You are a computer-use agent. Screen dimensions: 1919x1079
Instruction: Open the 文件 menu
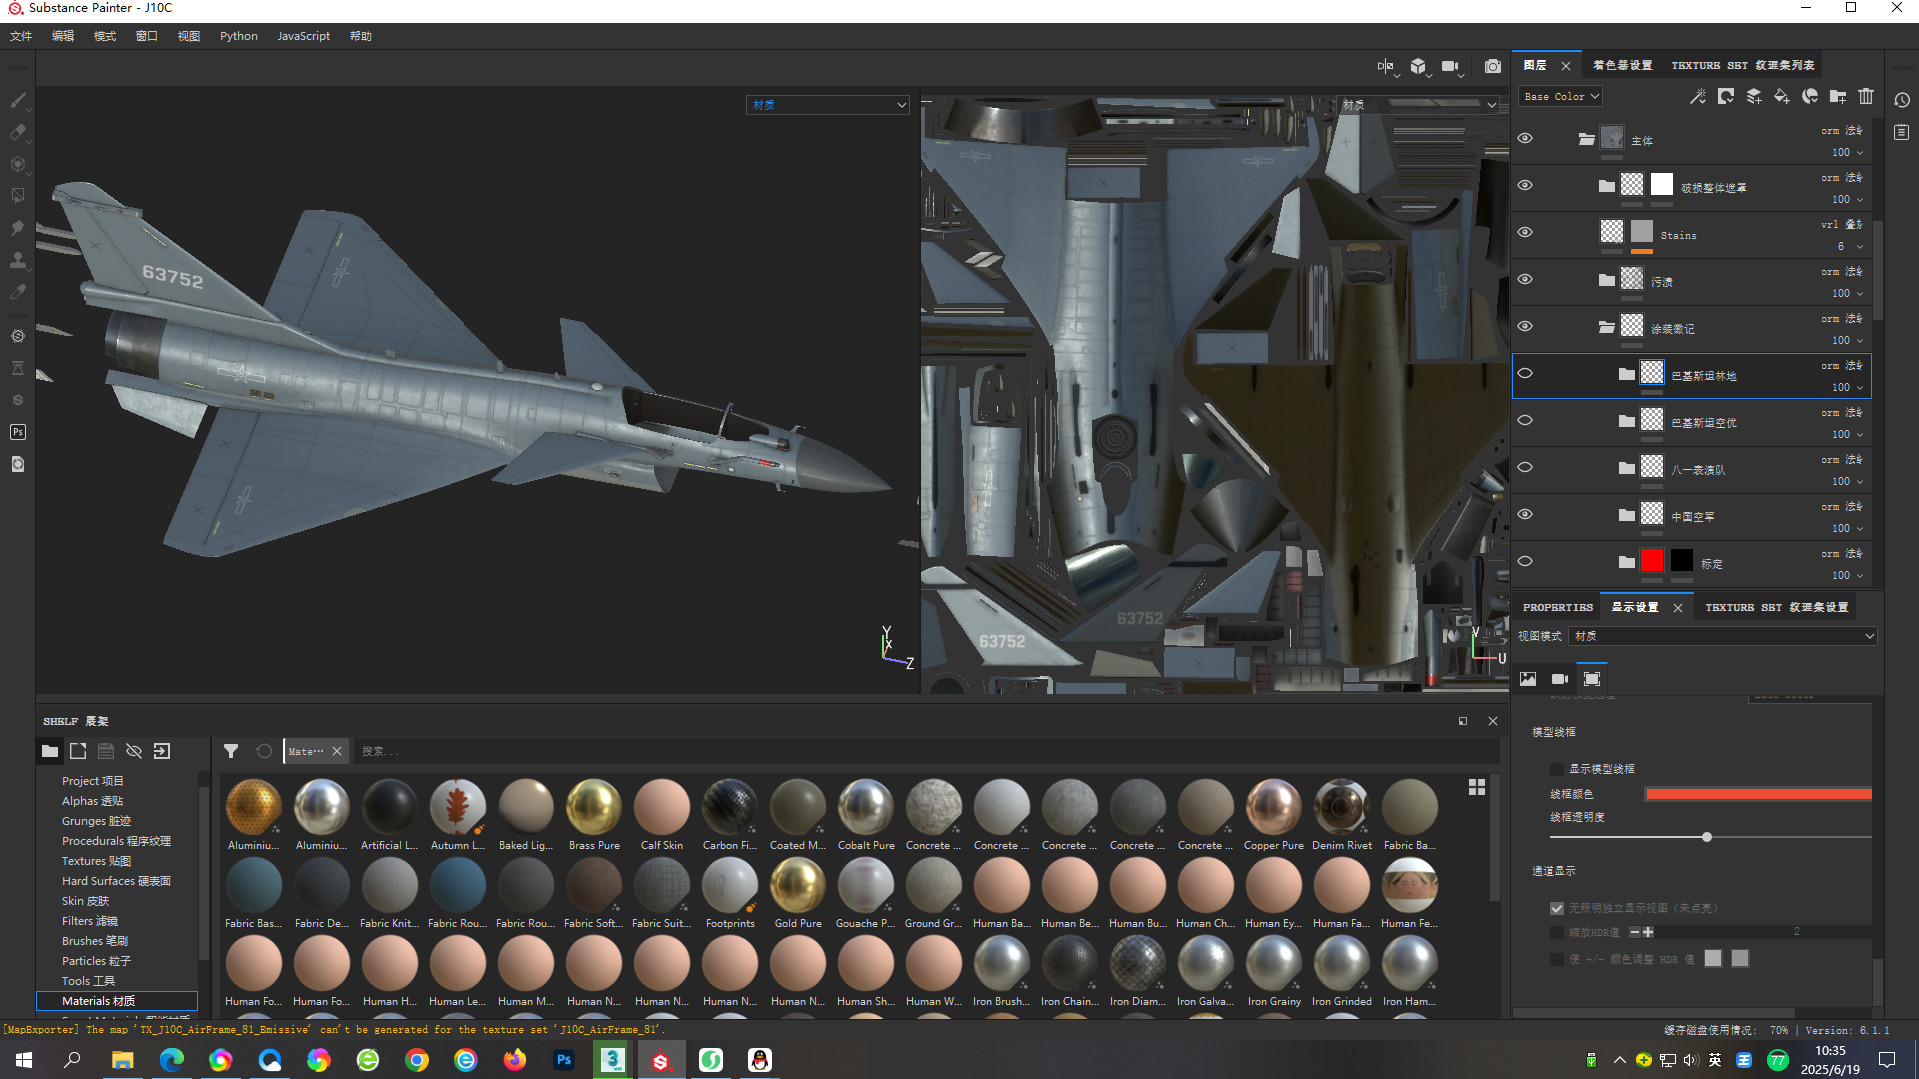(x=21, y=36)
